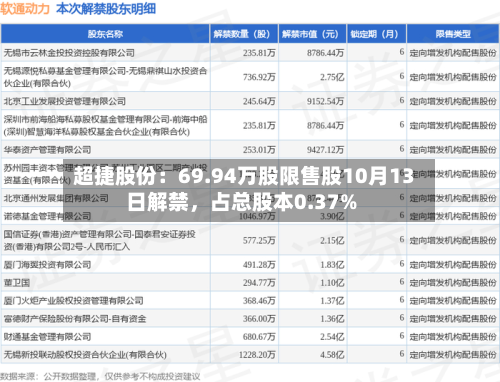The image size is (500, 382).
Task: Click the 736.92万 quantity value
Action: click(259, 77)
